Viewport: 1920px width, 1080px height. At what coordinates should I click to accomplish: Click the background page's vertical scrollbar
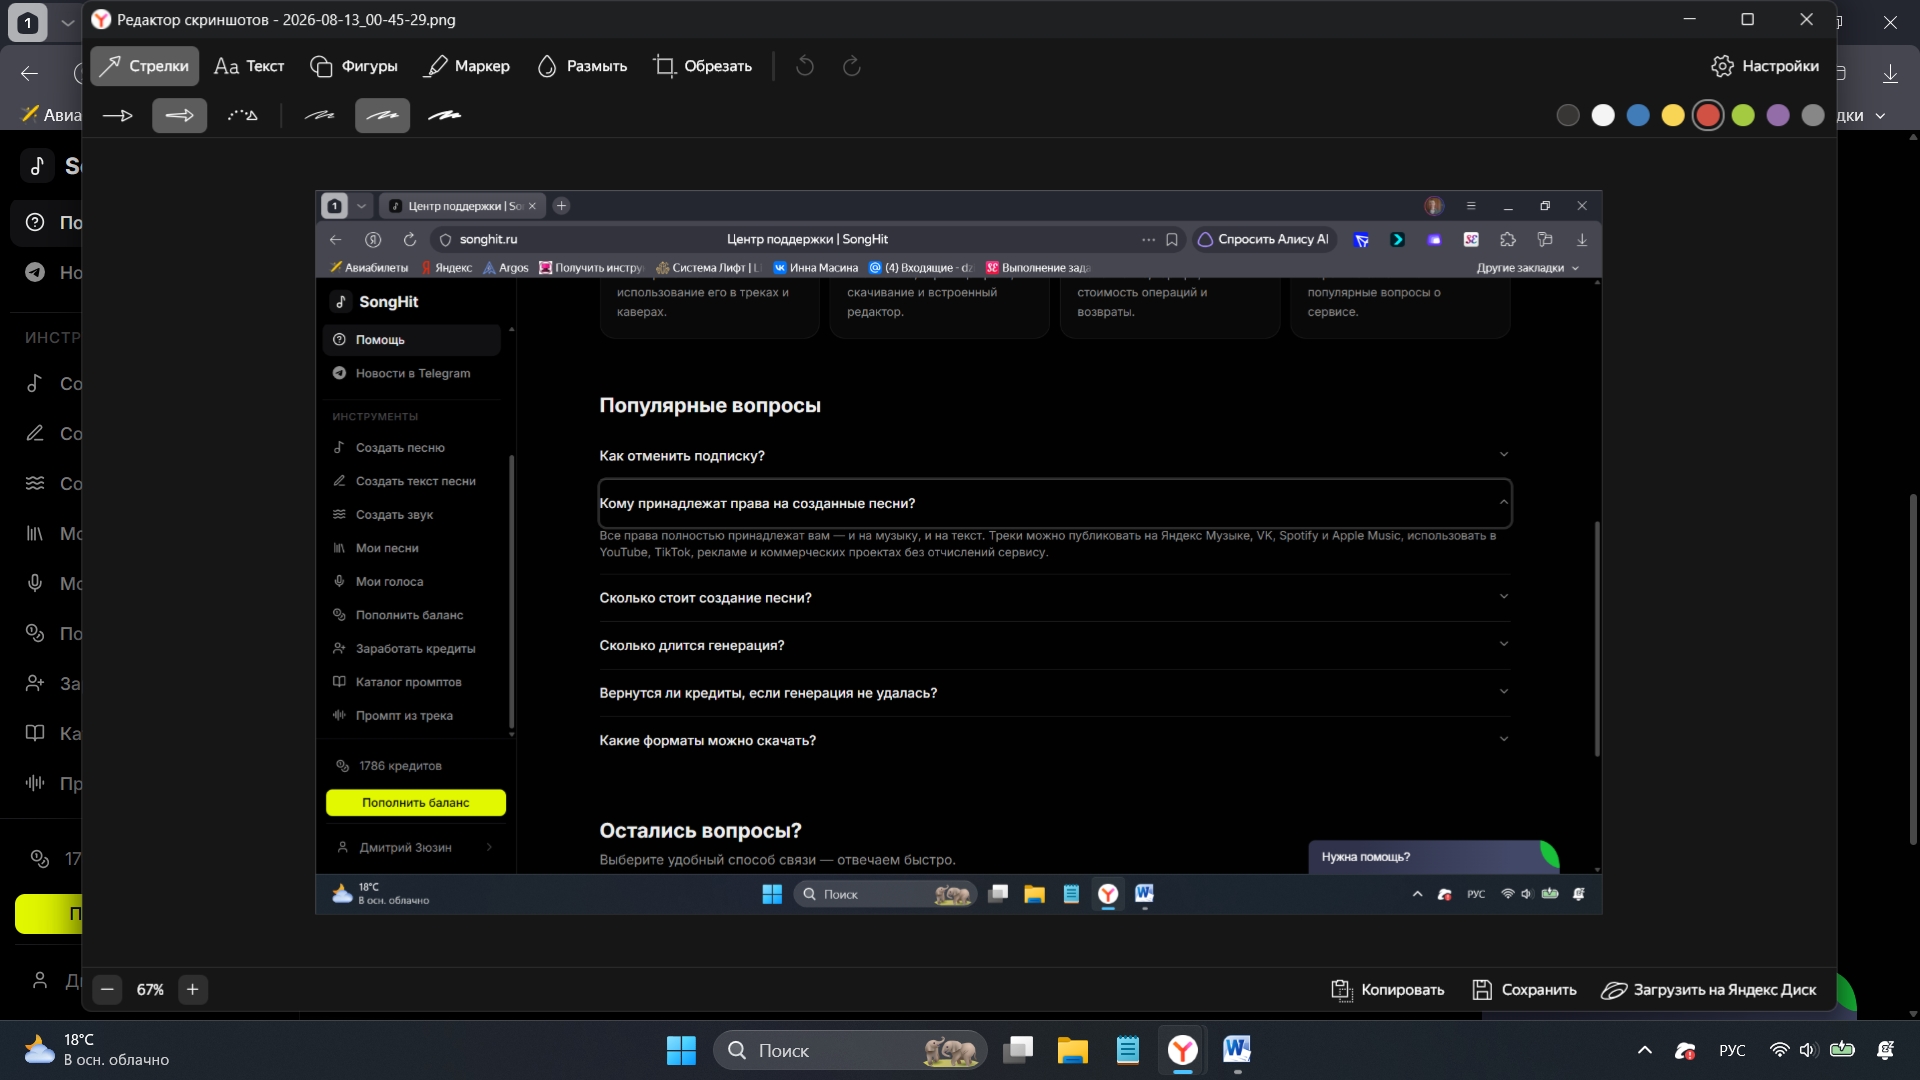tap(1913, 670)
